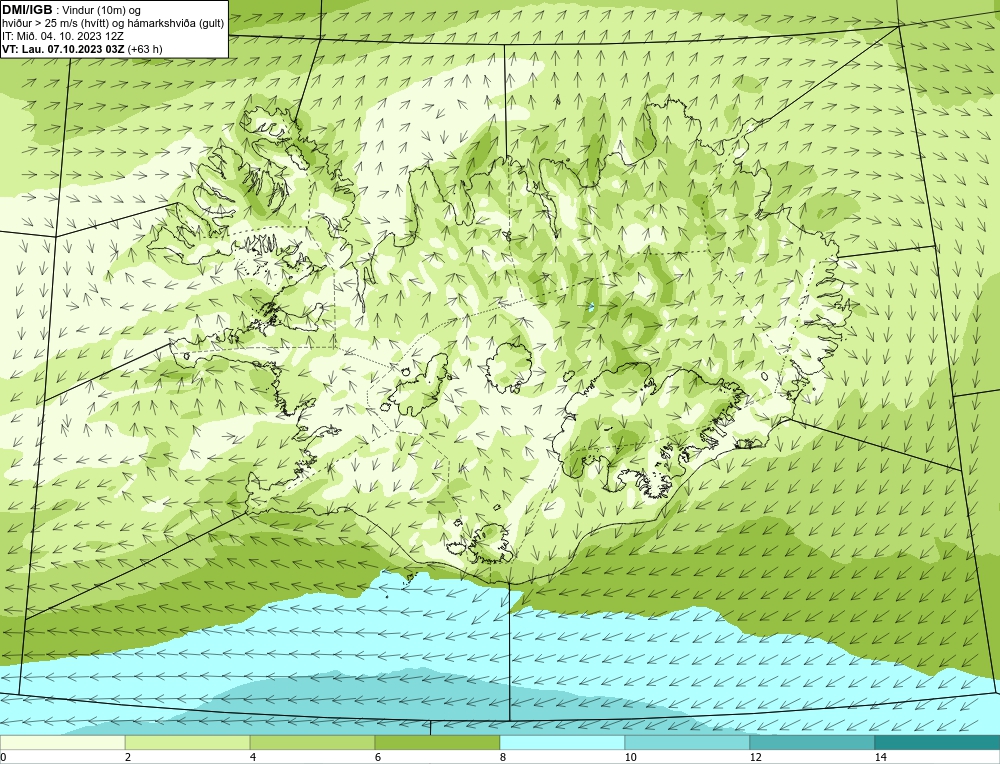Click the 2–4 m/s light green legend swatch
This screenshot has width=1000, height=764.
(x=188, y=742)
